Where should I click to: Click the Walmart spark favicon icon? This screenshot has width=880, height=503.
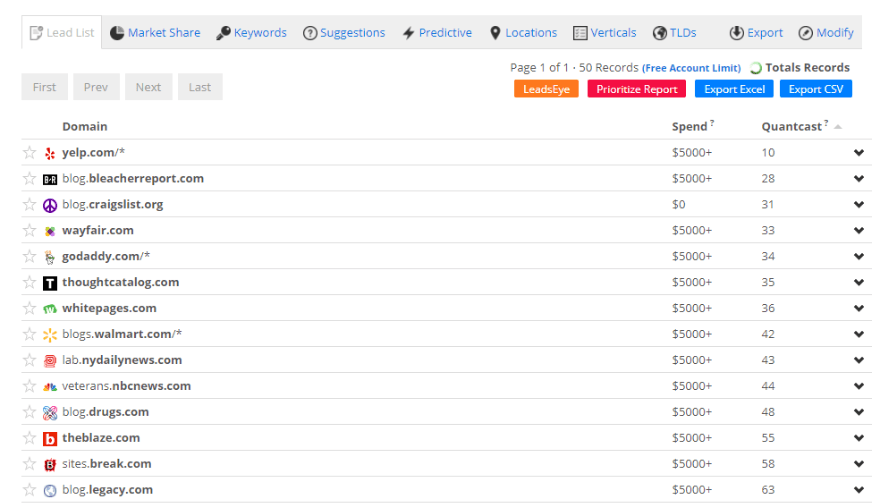50,335
